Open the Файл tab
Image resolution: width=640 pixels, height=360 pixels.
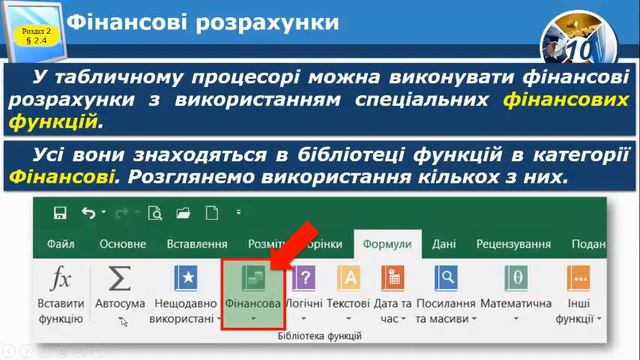(x=60, y=244)
